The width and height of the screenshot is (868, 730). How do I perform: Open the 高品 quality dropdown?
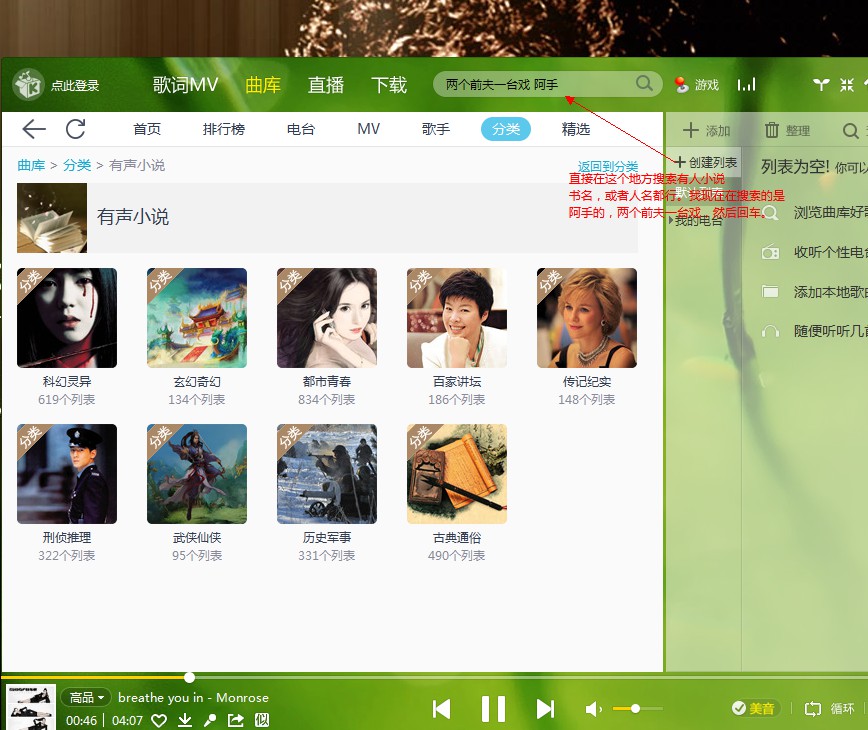pos(86,697)
